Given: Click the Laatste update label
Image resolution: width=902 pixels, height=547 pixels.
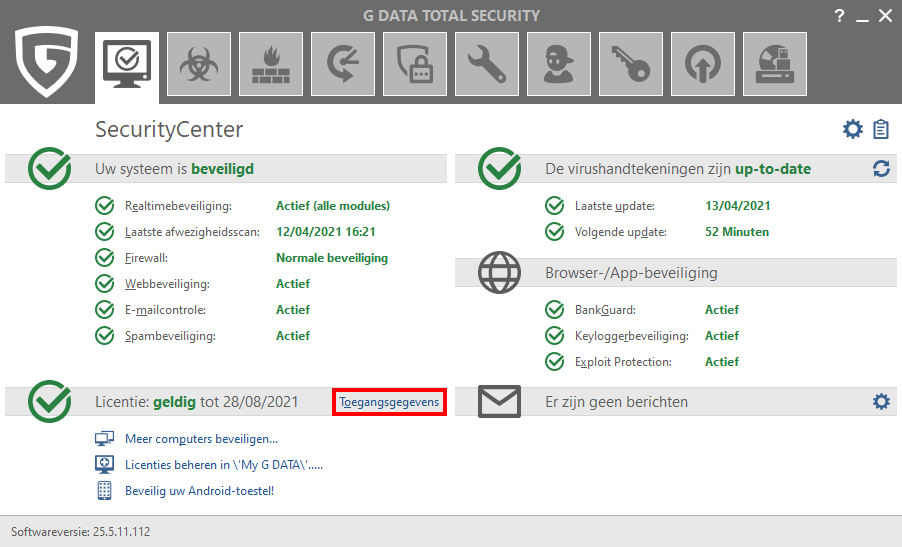Looking at the screenshot, I should 614,206.
